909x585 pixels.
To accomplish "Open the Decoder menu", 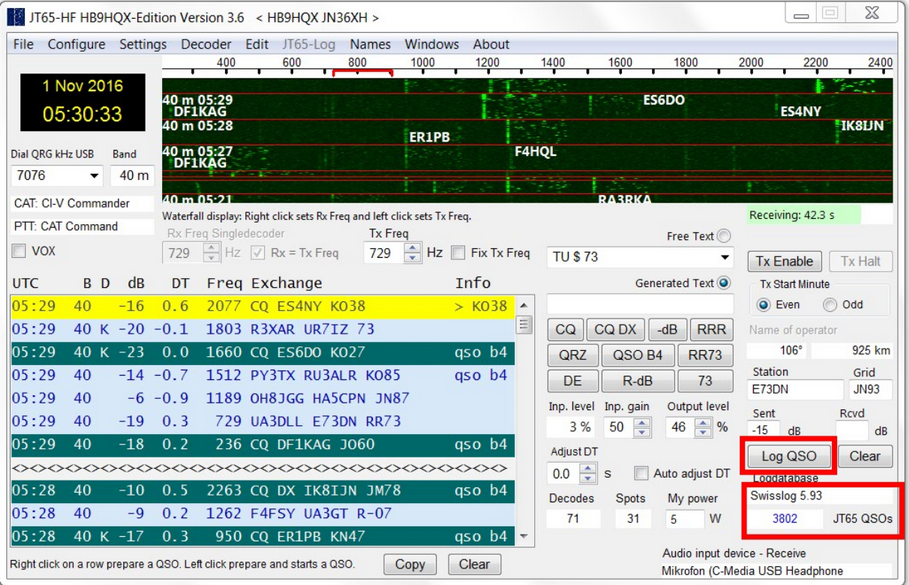I will (206, 44).
